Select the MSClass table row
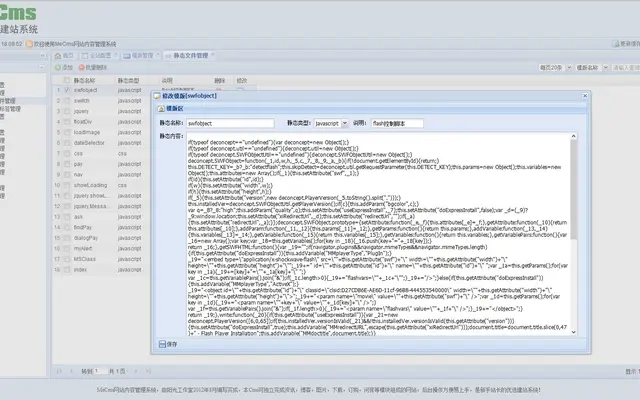This screenshot has width=640, height=400. (x=102, y=259)
